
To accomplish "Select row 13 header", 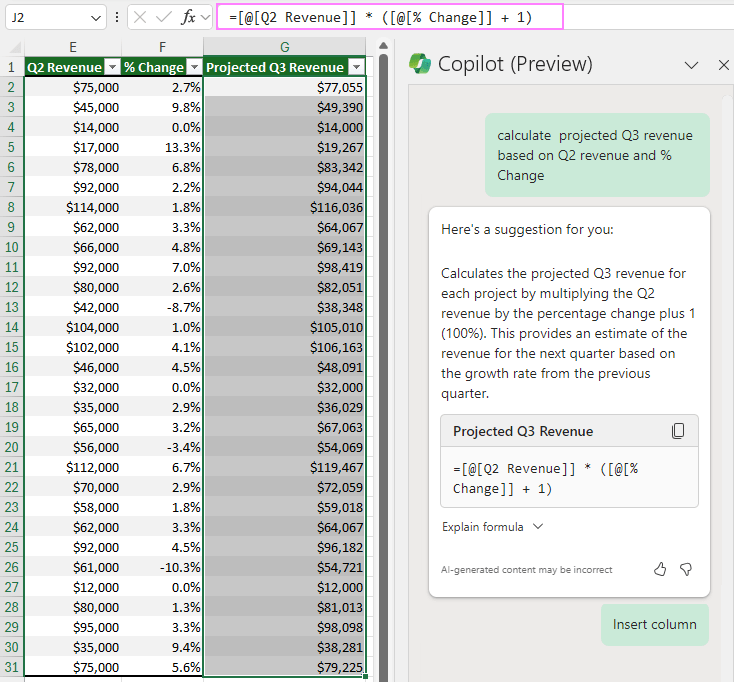I will [x=11, y=308].
